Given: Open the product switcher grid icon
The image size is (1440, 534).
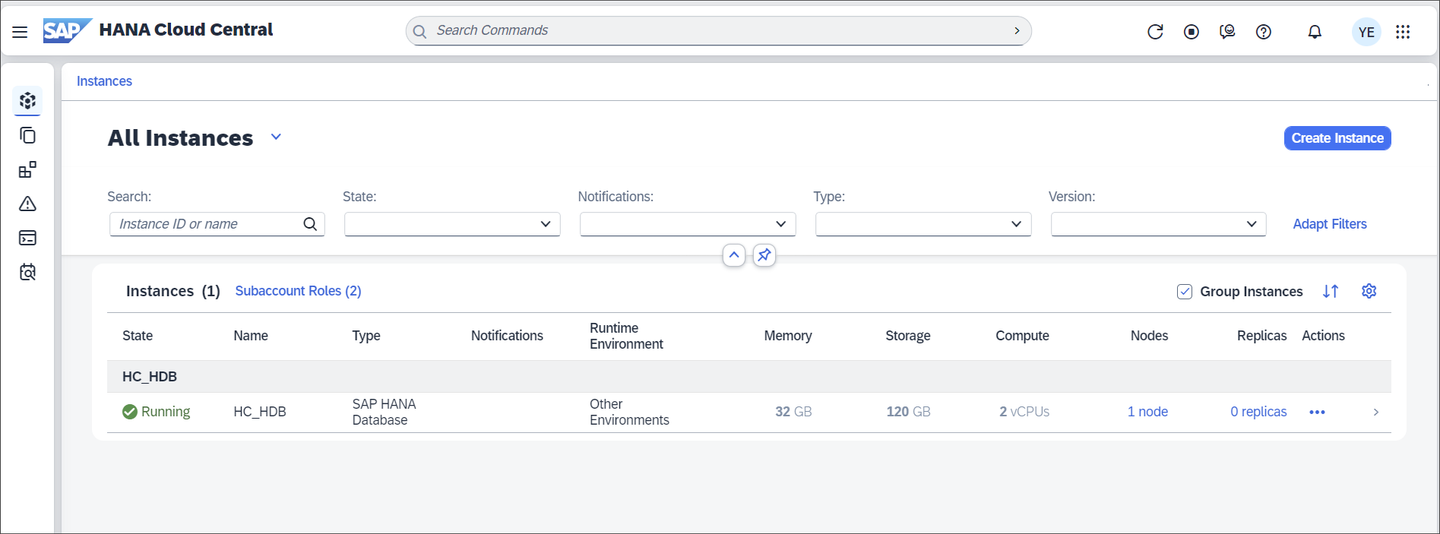Looking at the screenshot, I should pyautogui.click(x=1403, y=32).
